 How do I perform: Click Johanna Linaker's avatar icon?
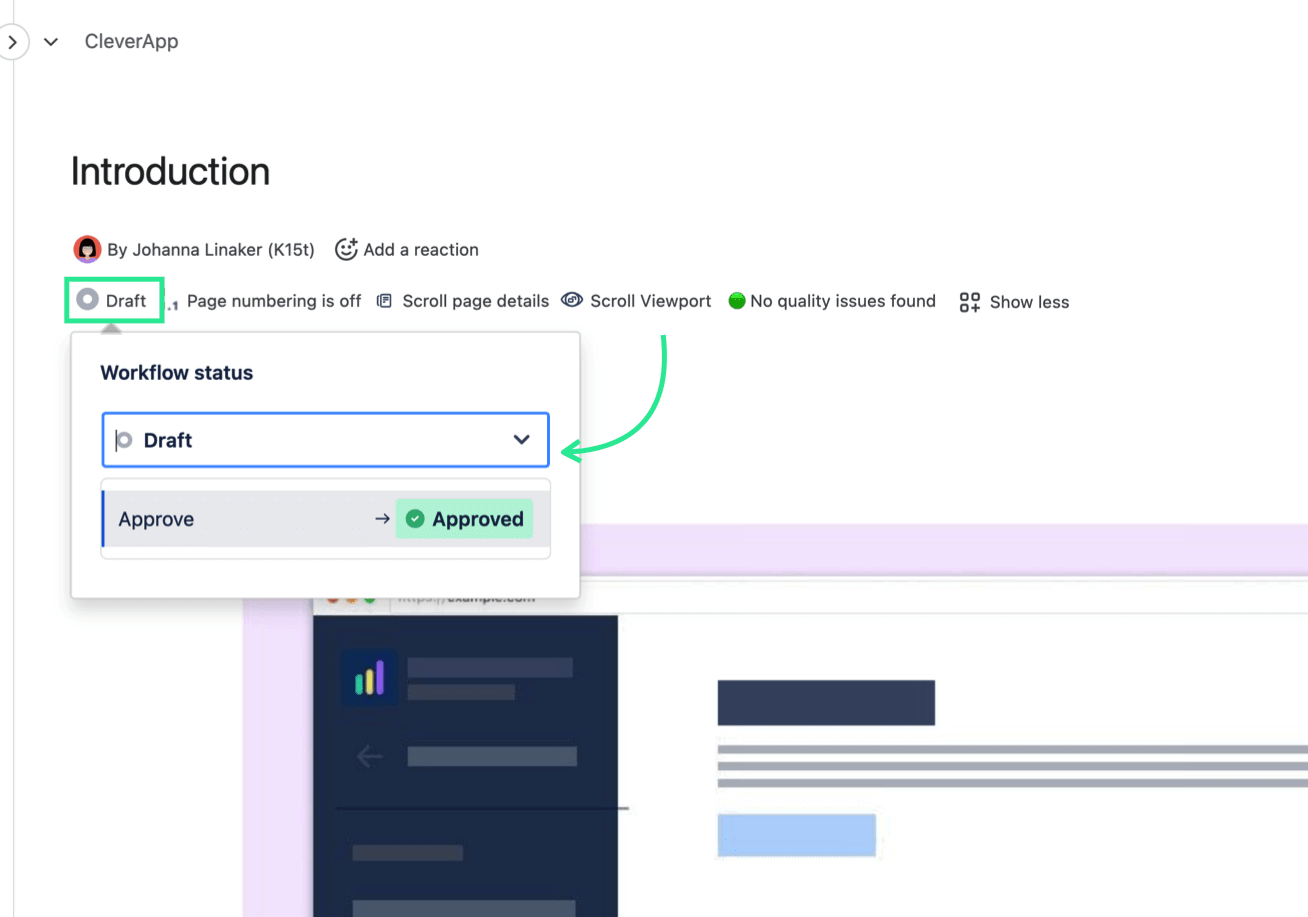[88, 249]
